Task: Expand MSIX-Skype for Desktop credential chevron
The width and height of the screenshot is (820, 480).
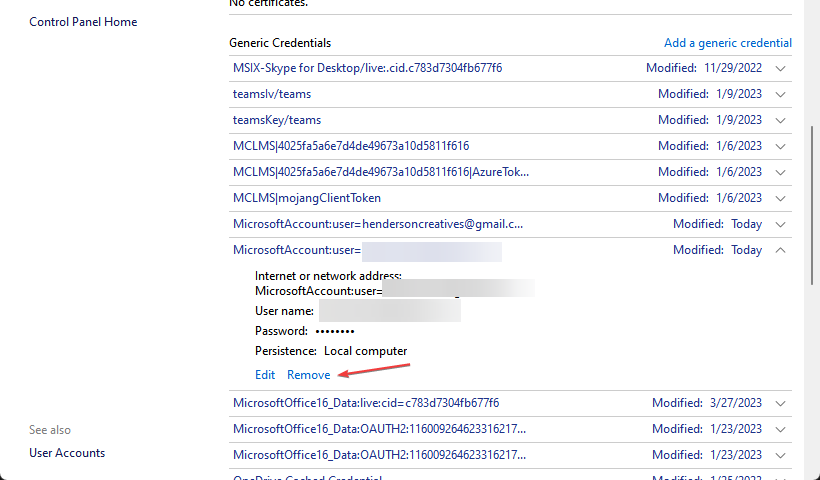Action: click(780, 68)
